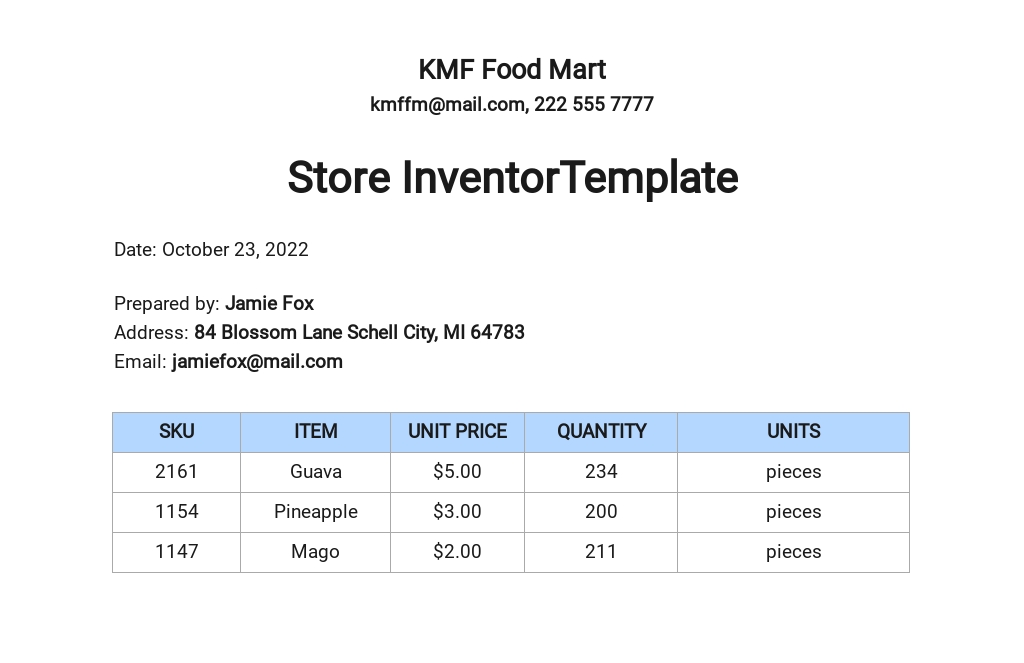
Task: Click the date October 23, 2022
Action: click(x=235, y=250)
